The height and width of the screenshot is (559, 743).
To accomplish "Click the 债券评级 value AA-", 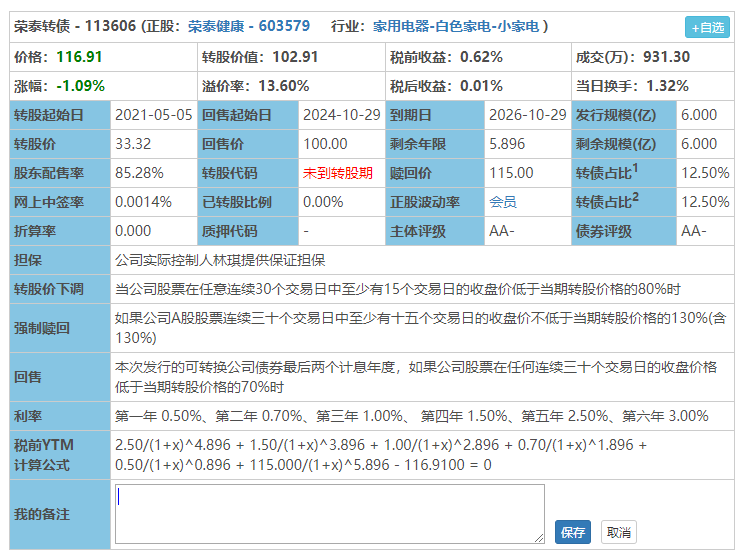I will click(693, 231).
